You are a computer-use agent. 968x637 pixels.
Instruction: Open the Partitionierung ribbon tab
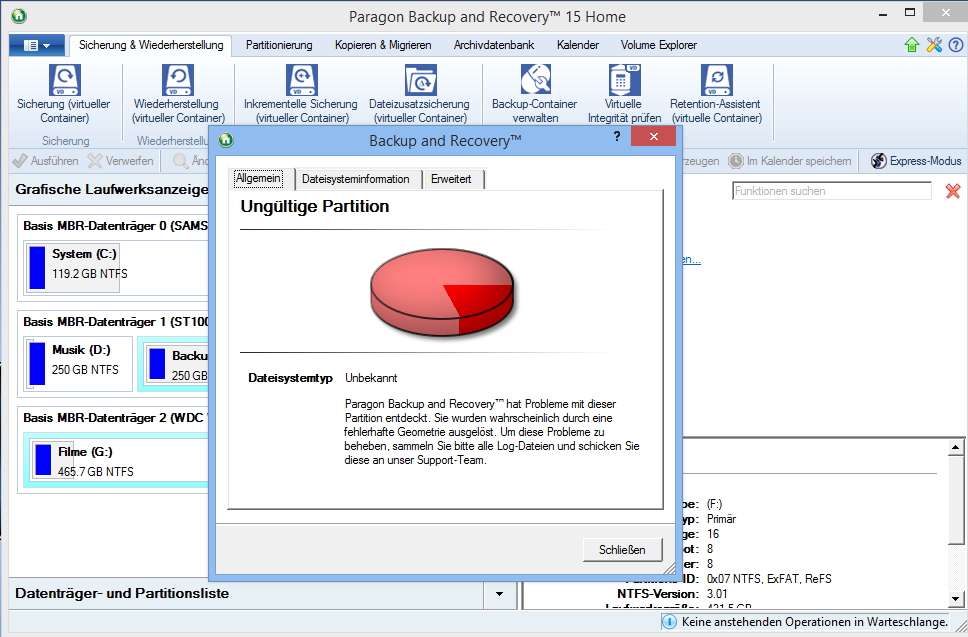point(279,45)
